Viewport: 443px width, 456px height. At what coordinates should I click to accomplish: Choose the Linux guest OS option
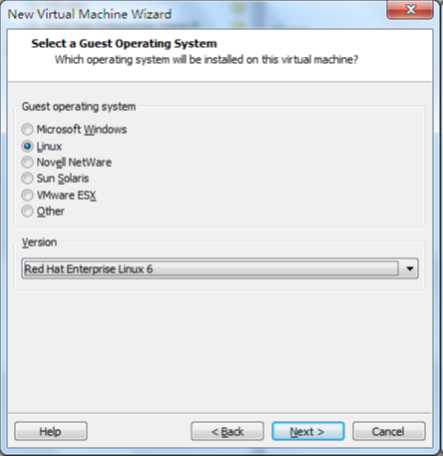(x=27, y=146)
